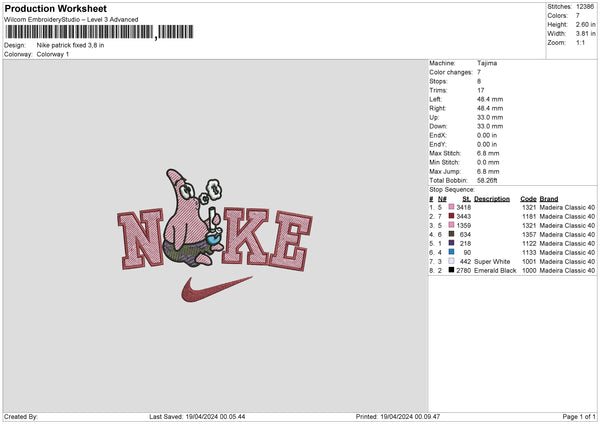
Task: Click the Super White description text
Action: click(492, 261)
